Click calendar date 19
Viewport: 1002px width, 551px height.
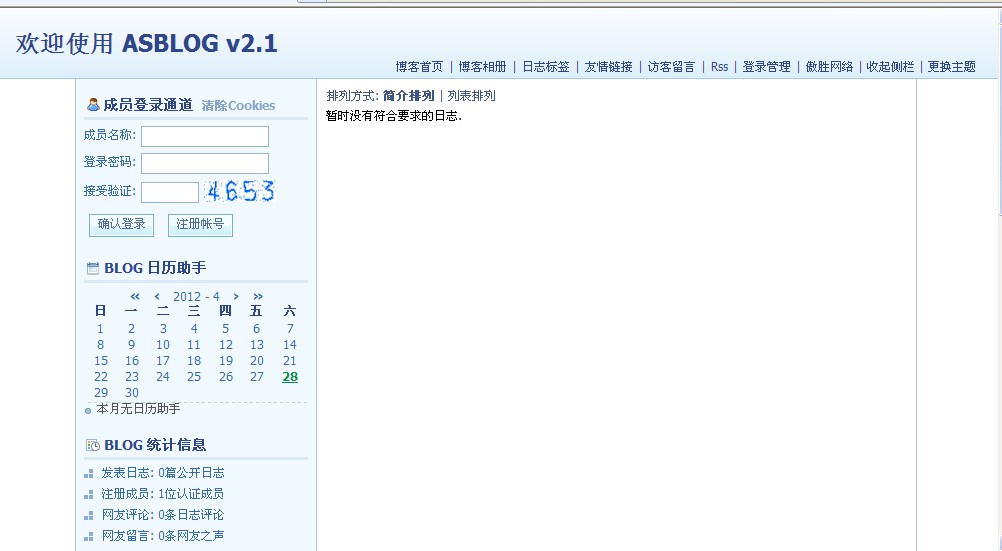(x=226, y=361)
